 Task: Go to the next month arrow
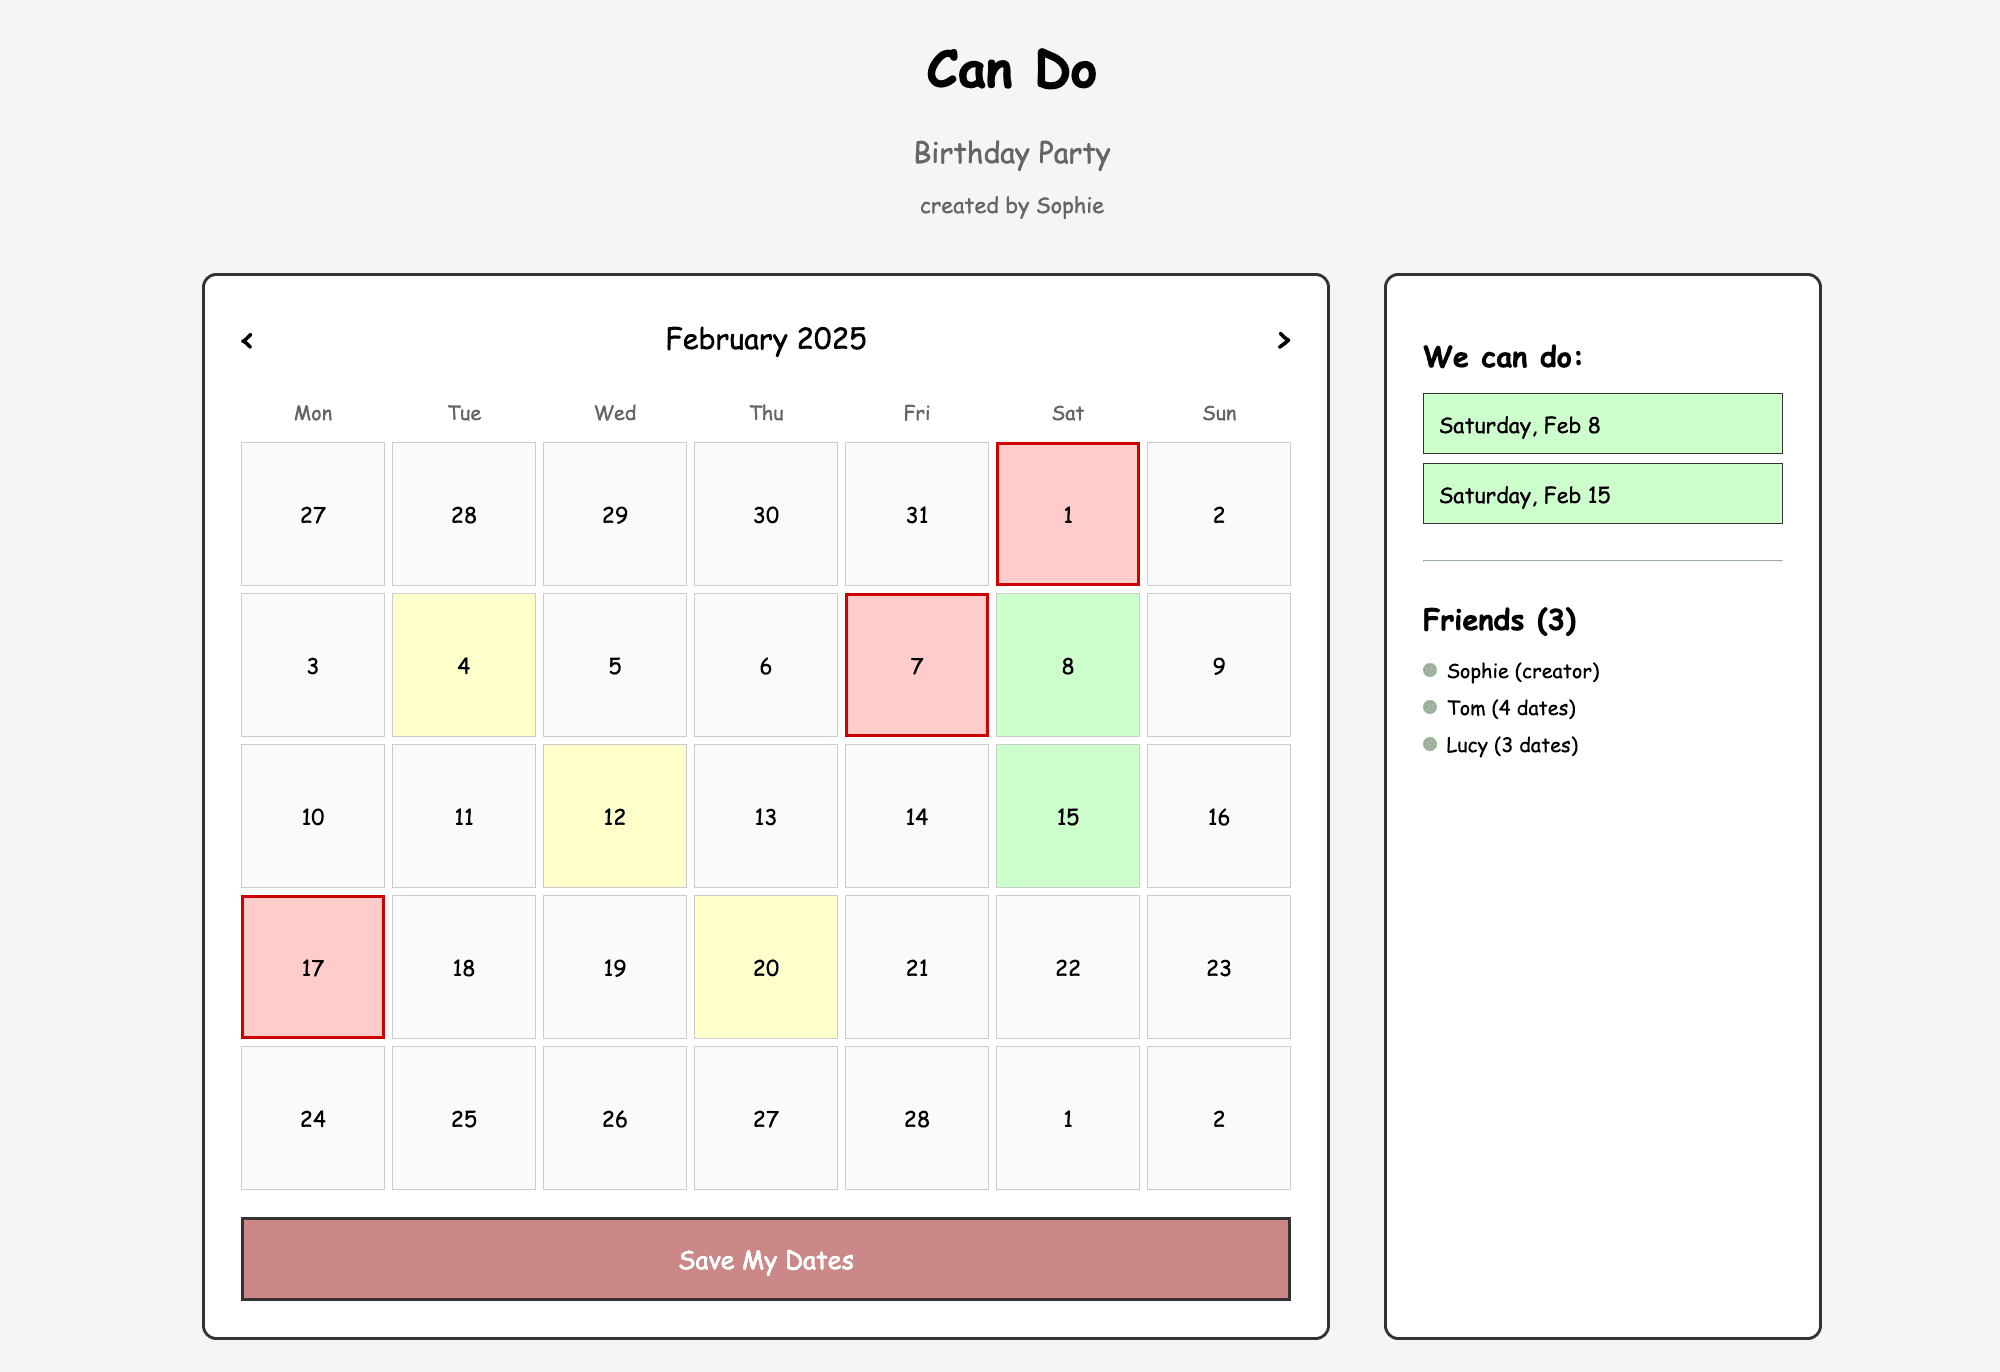(1284, 341)
